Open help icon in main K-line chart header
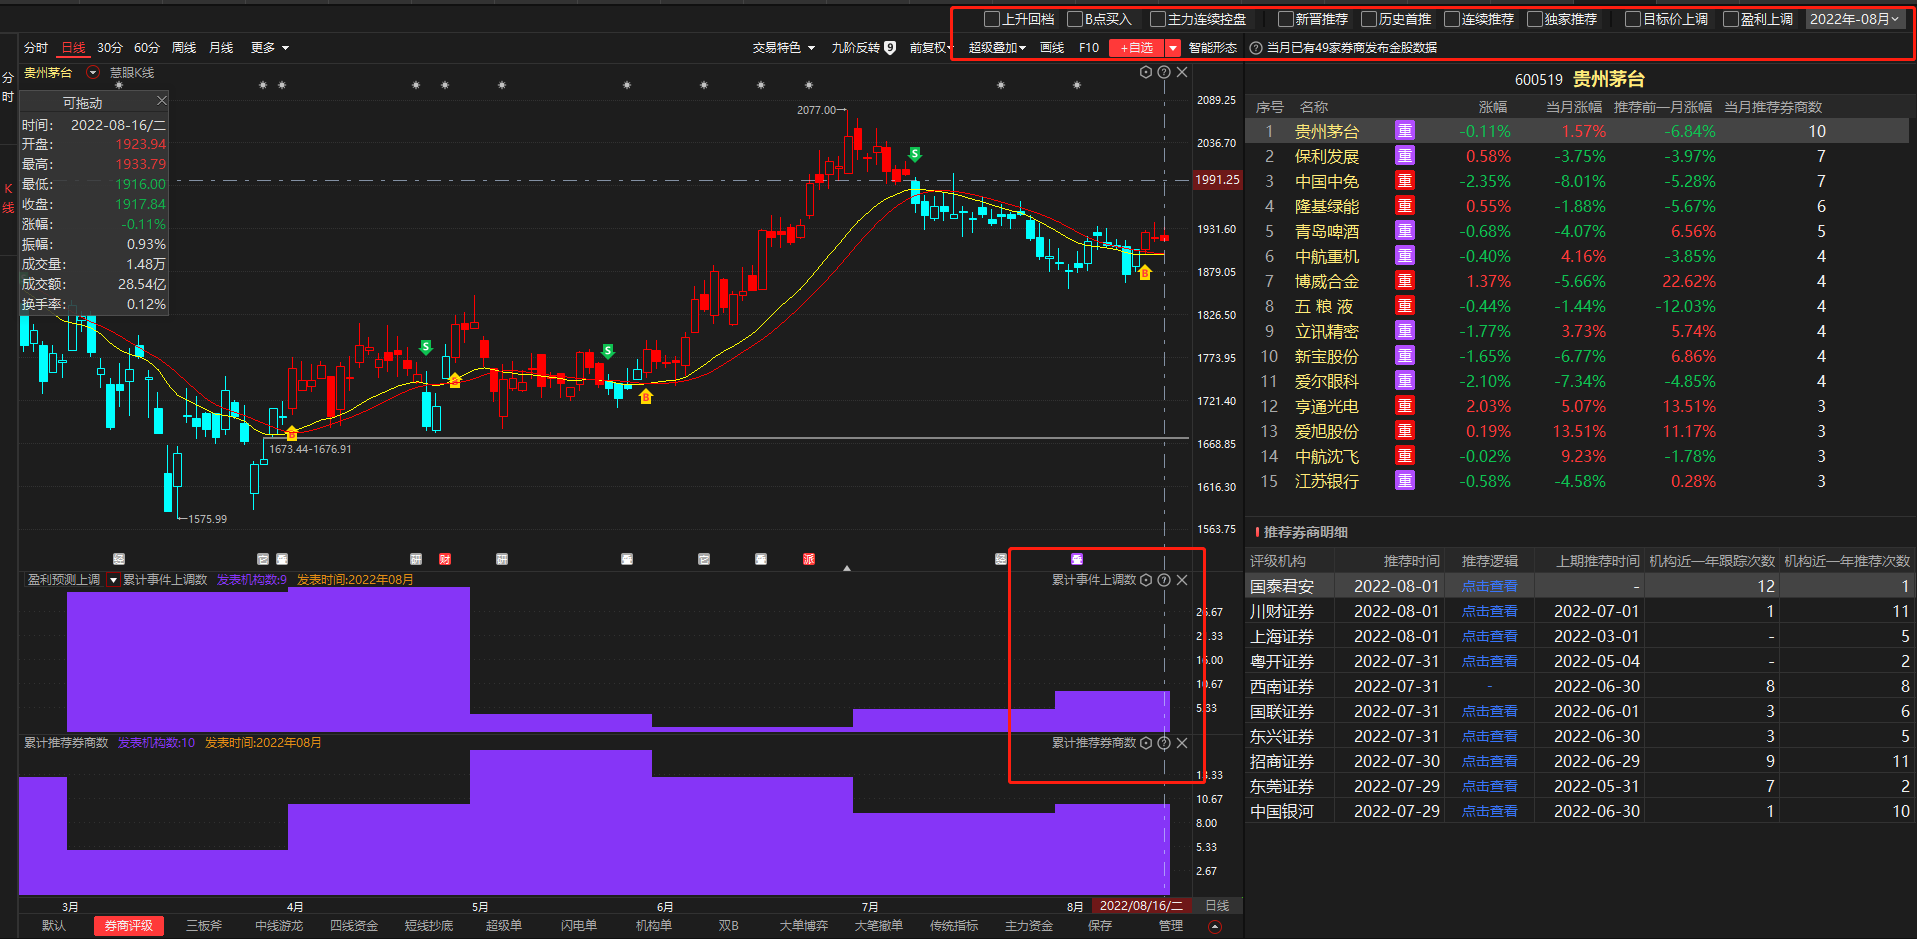Image resolution: width=1917 pixels, height=939 pixels. click(1164, 72)
